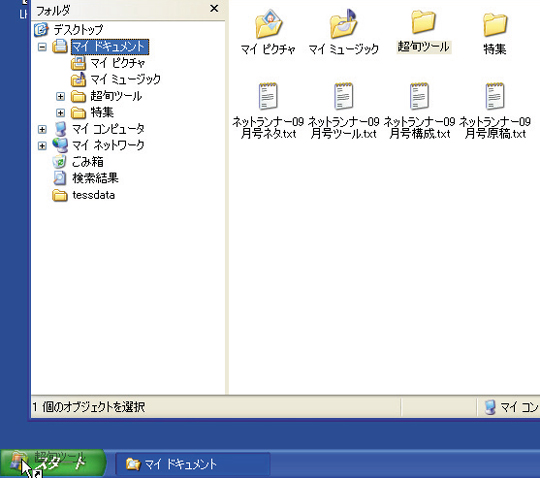
Task: Click マイ ピクチャ label in file pane
Action: (x=268, y=49)
